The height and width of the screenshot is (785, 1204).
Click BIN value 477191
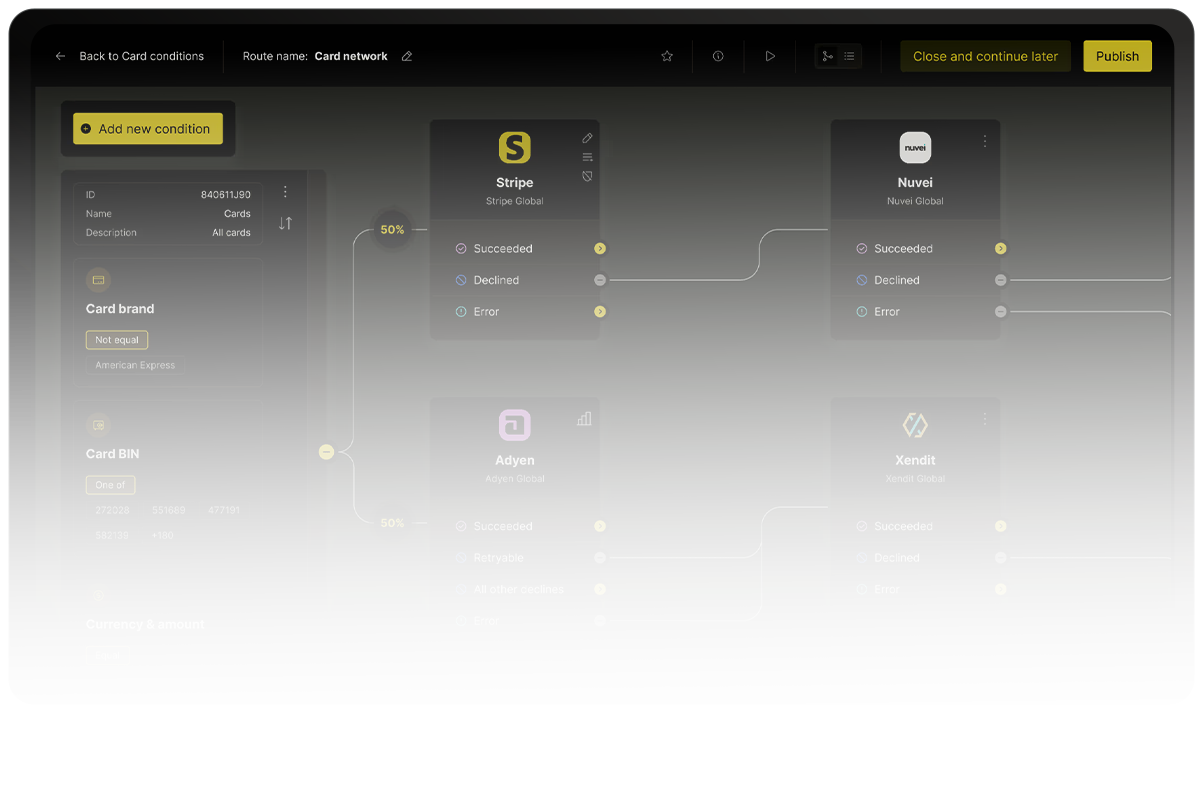coord(224,510)
